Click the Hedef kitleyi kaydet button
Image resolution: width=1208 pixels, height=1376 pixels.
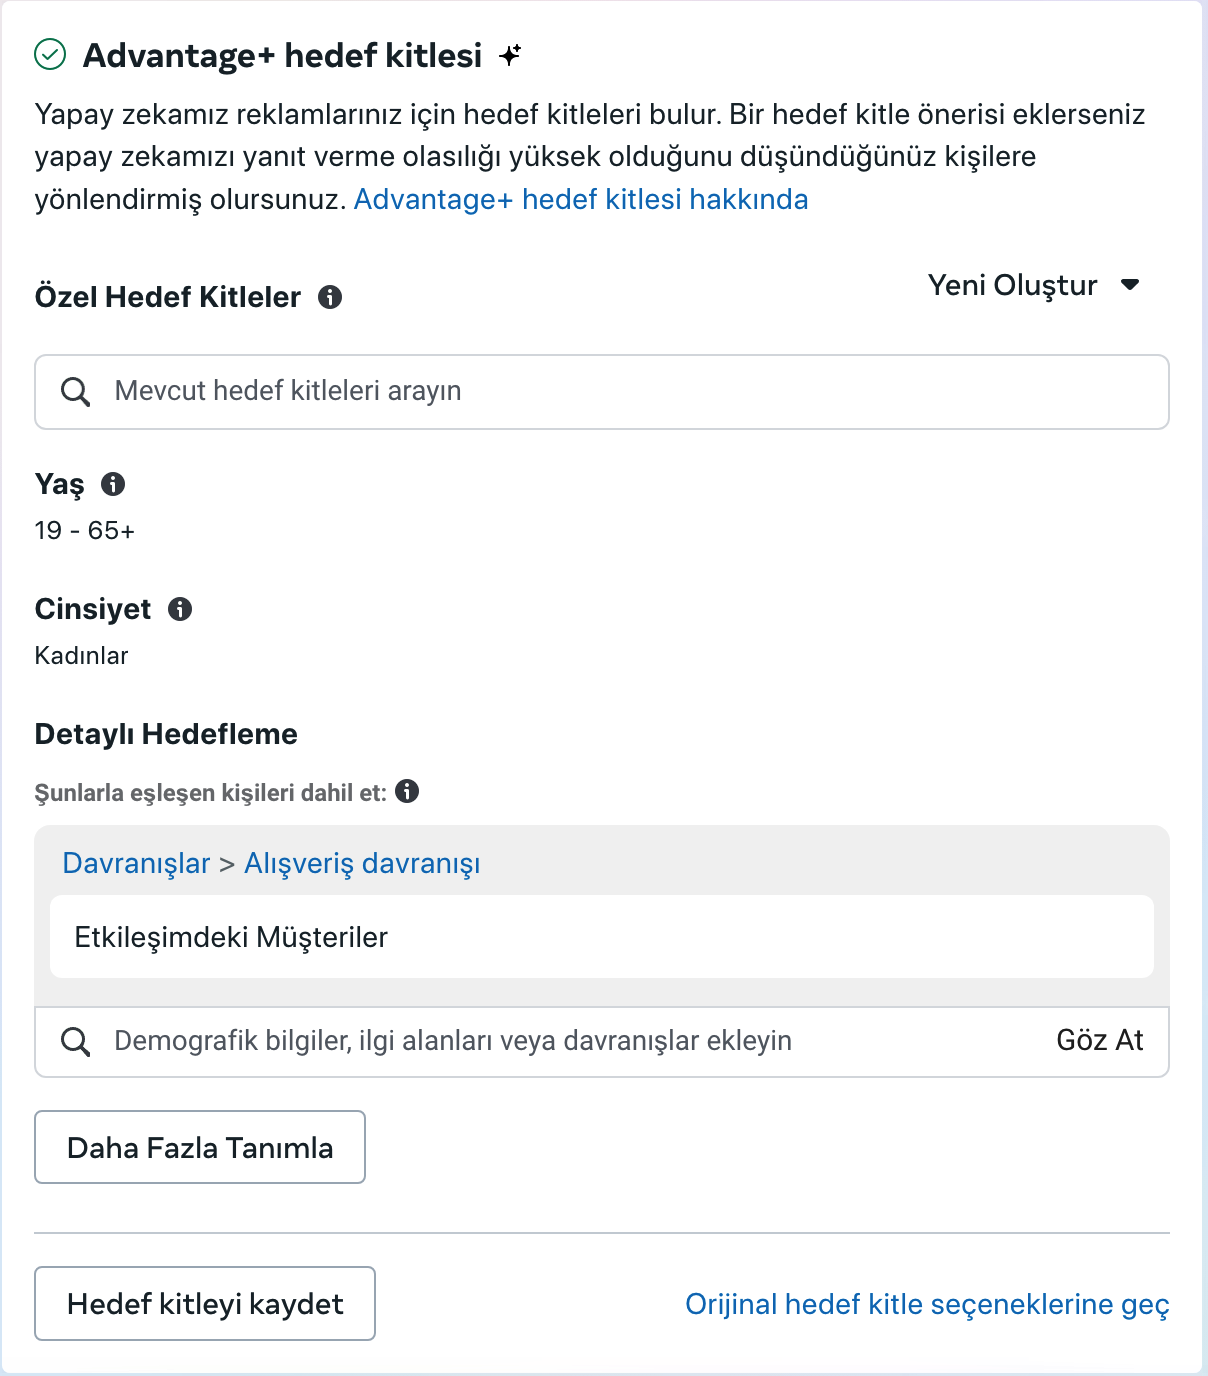[205, 1303]
